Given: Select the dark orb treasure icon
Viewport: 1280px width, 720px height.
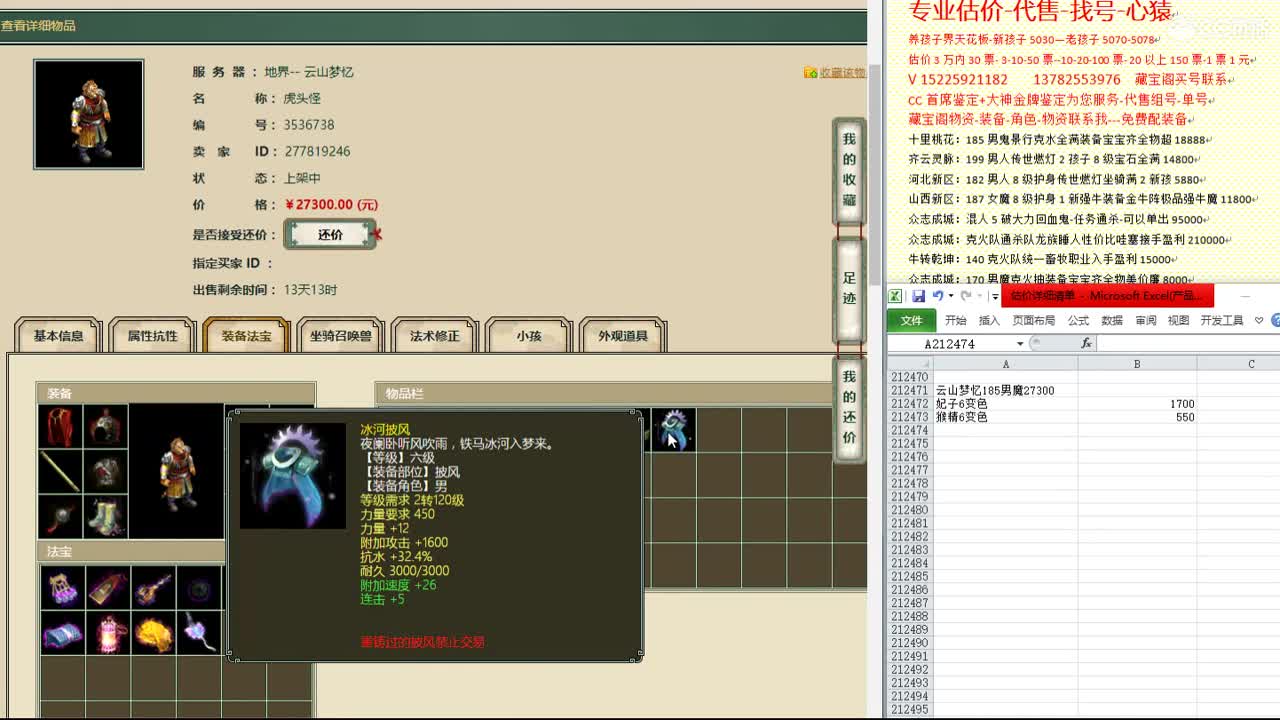Looking at the screenshot, I should [198, 588].
